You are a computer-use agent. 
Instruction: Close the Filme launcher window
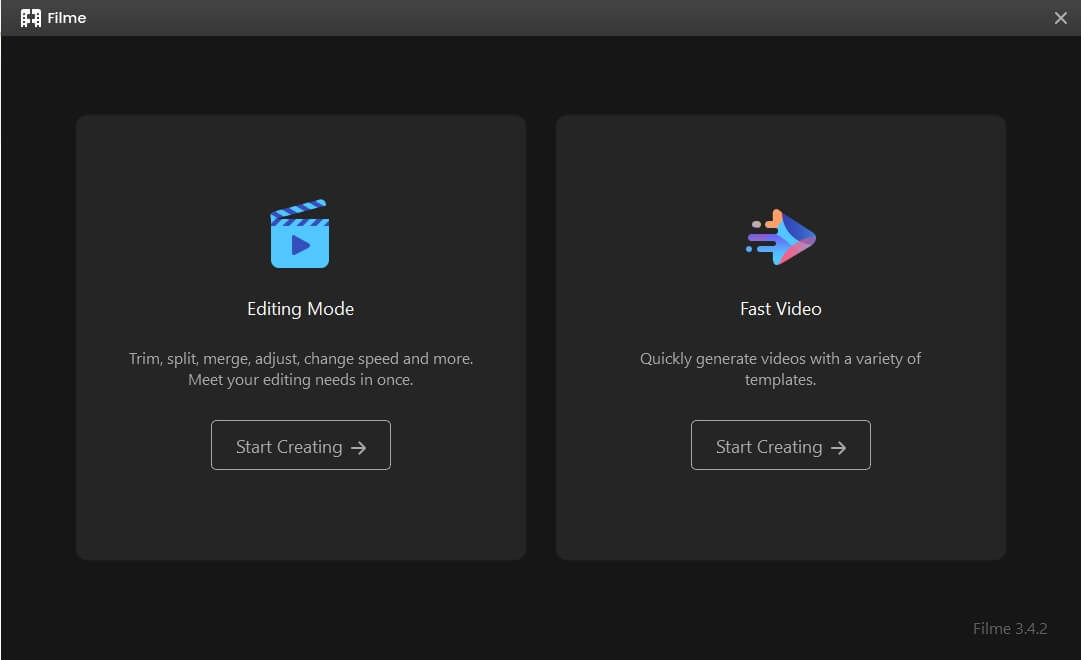(1060, 18)
